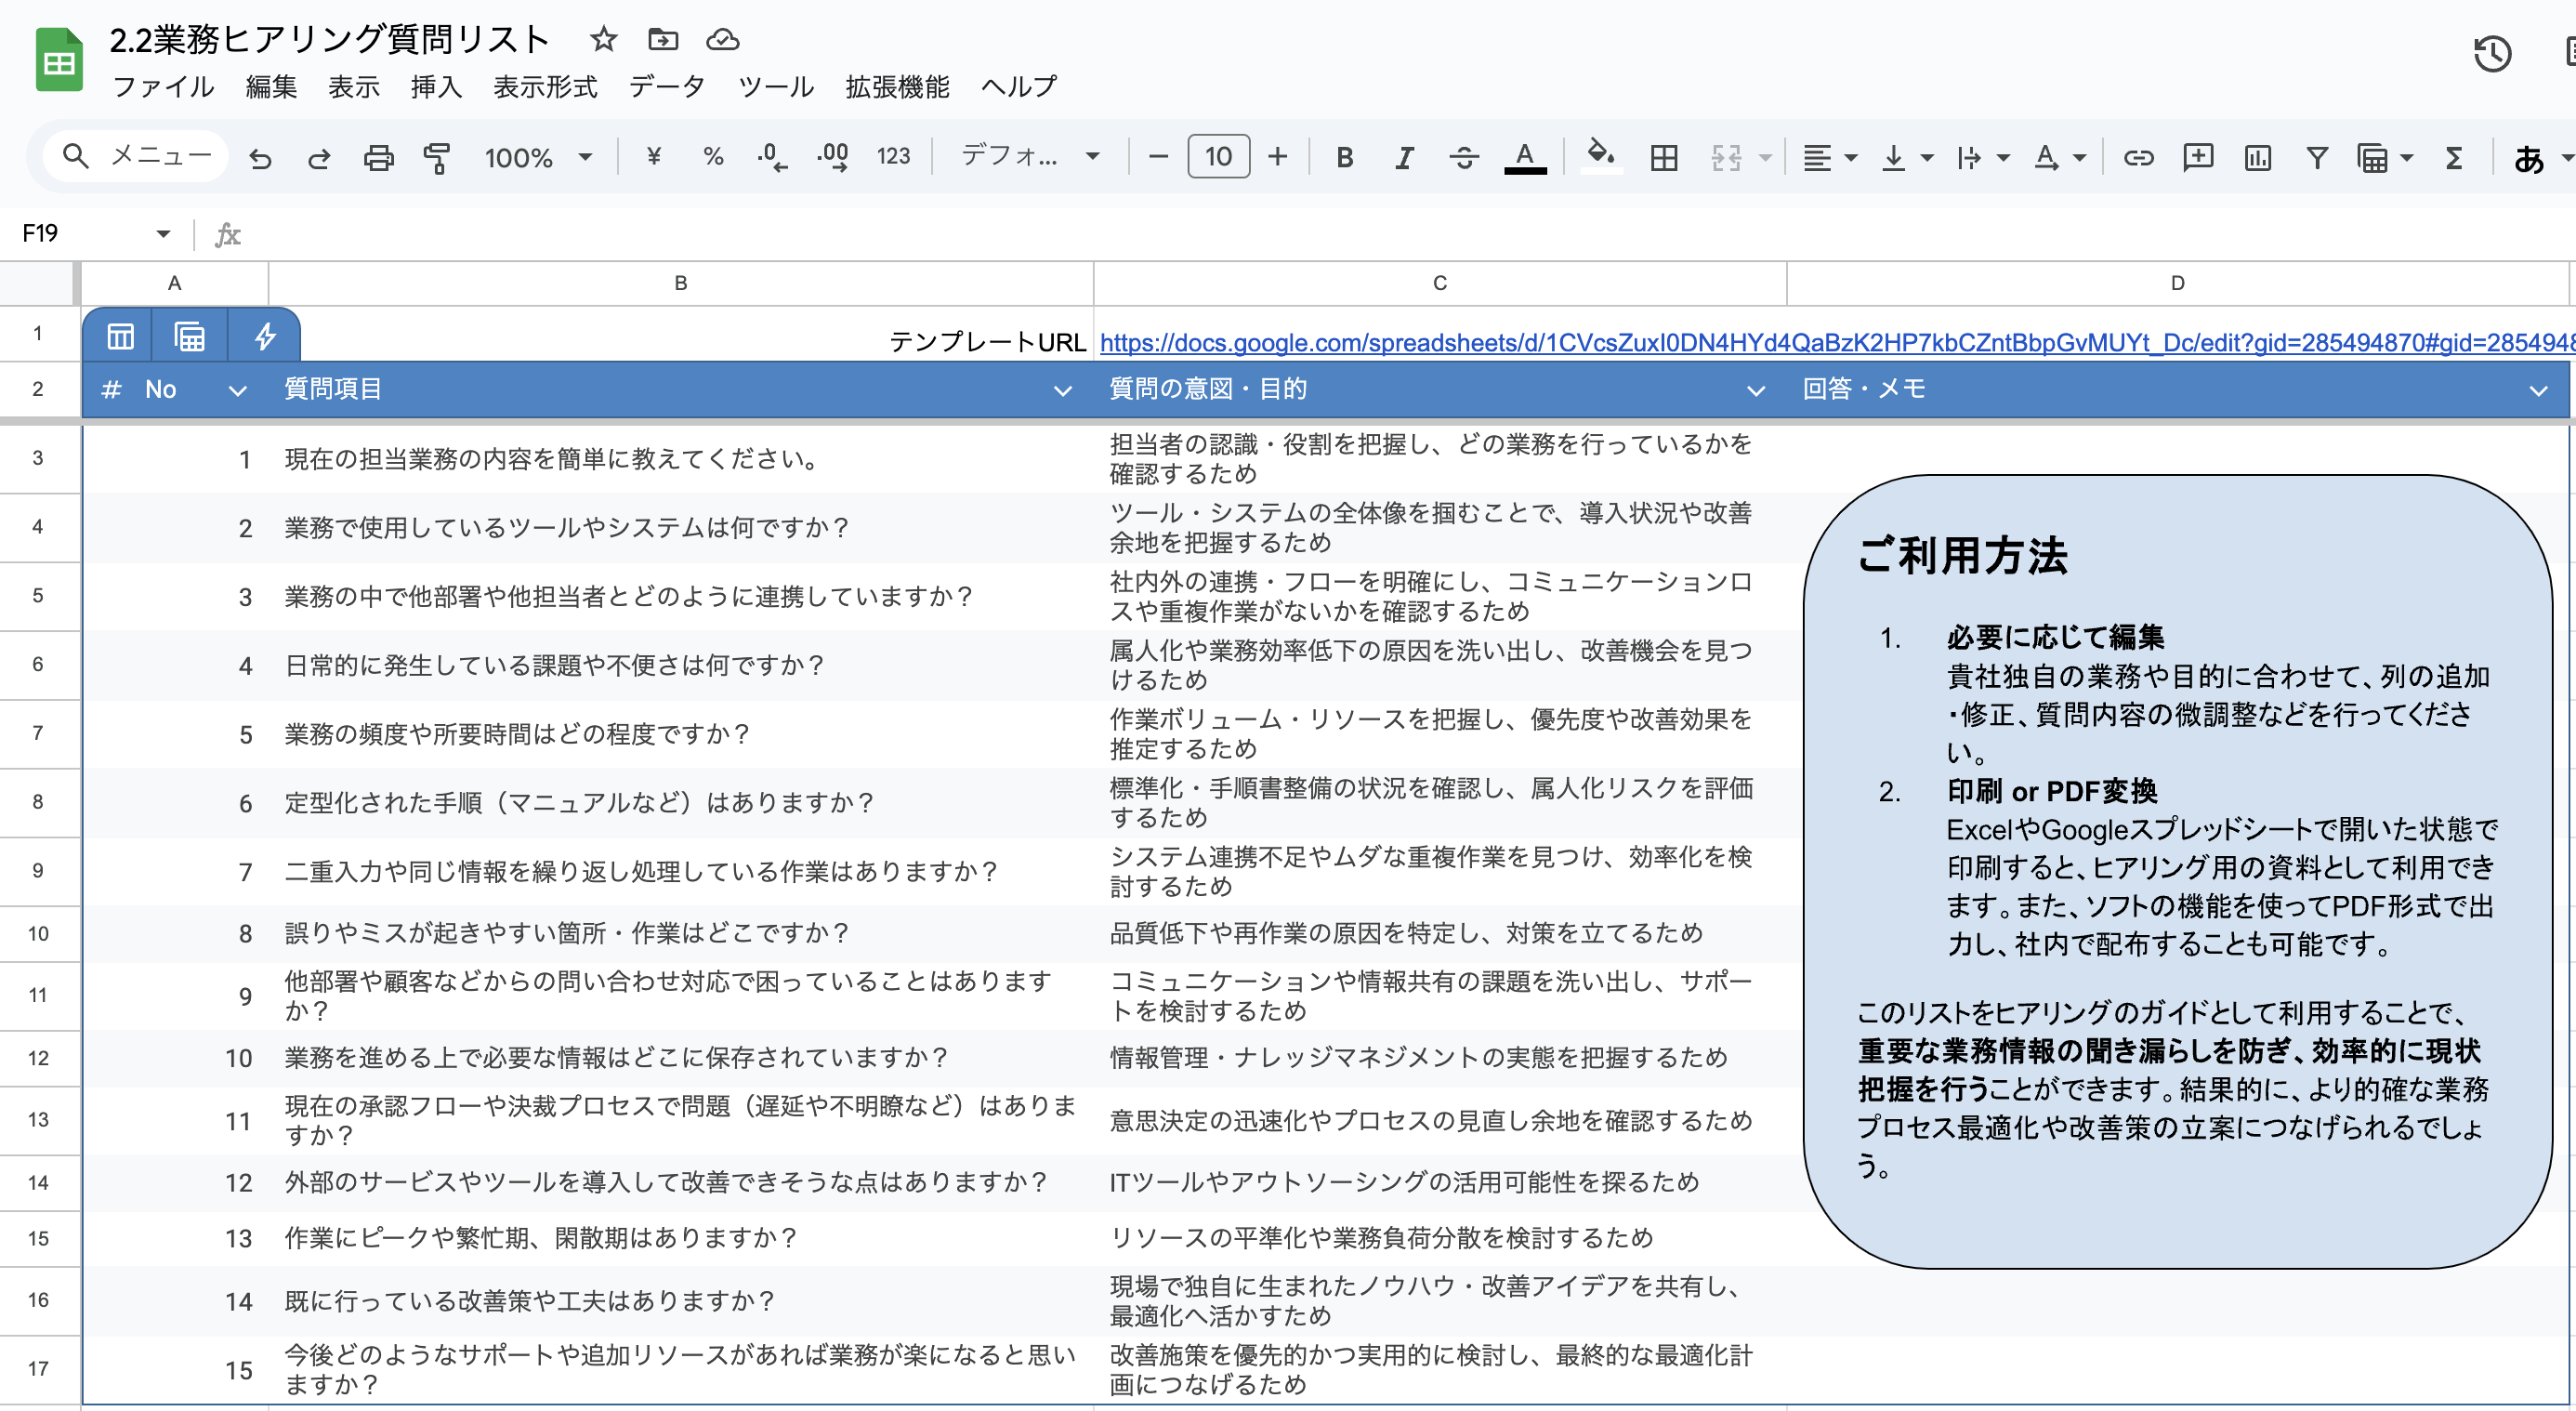The image size is (2576, 1411).
Task: Expand the 質問項目 column filter dropdown
Action: pos(1062,391)
